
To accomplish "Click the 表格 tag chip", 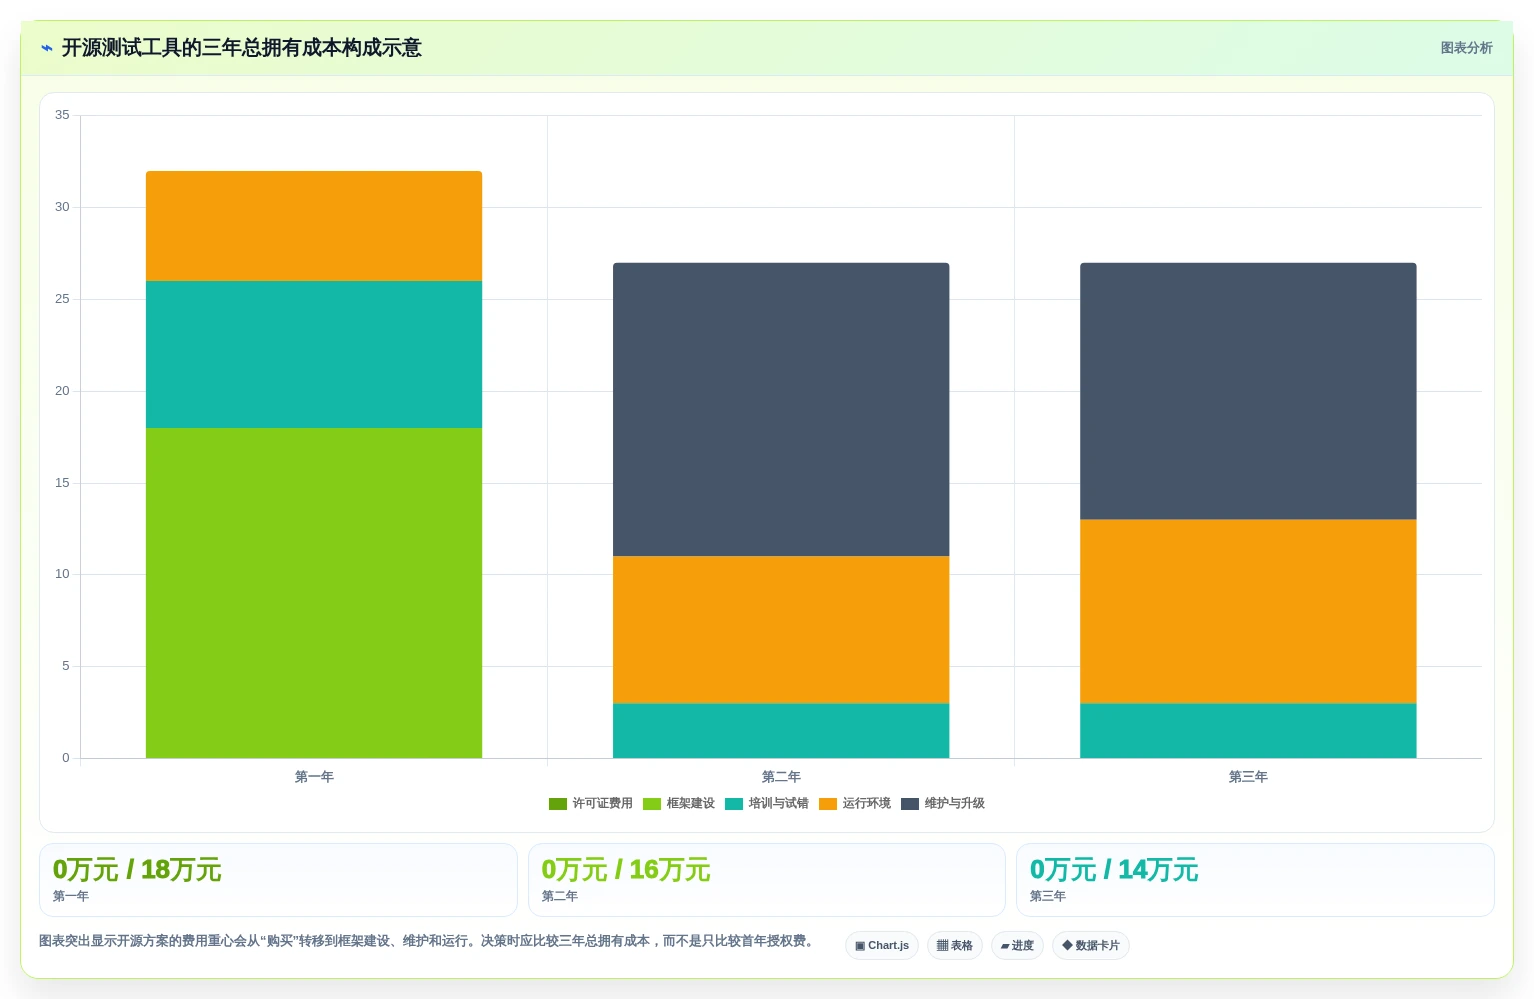I will pyautogui.click(x=955, y=946).
